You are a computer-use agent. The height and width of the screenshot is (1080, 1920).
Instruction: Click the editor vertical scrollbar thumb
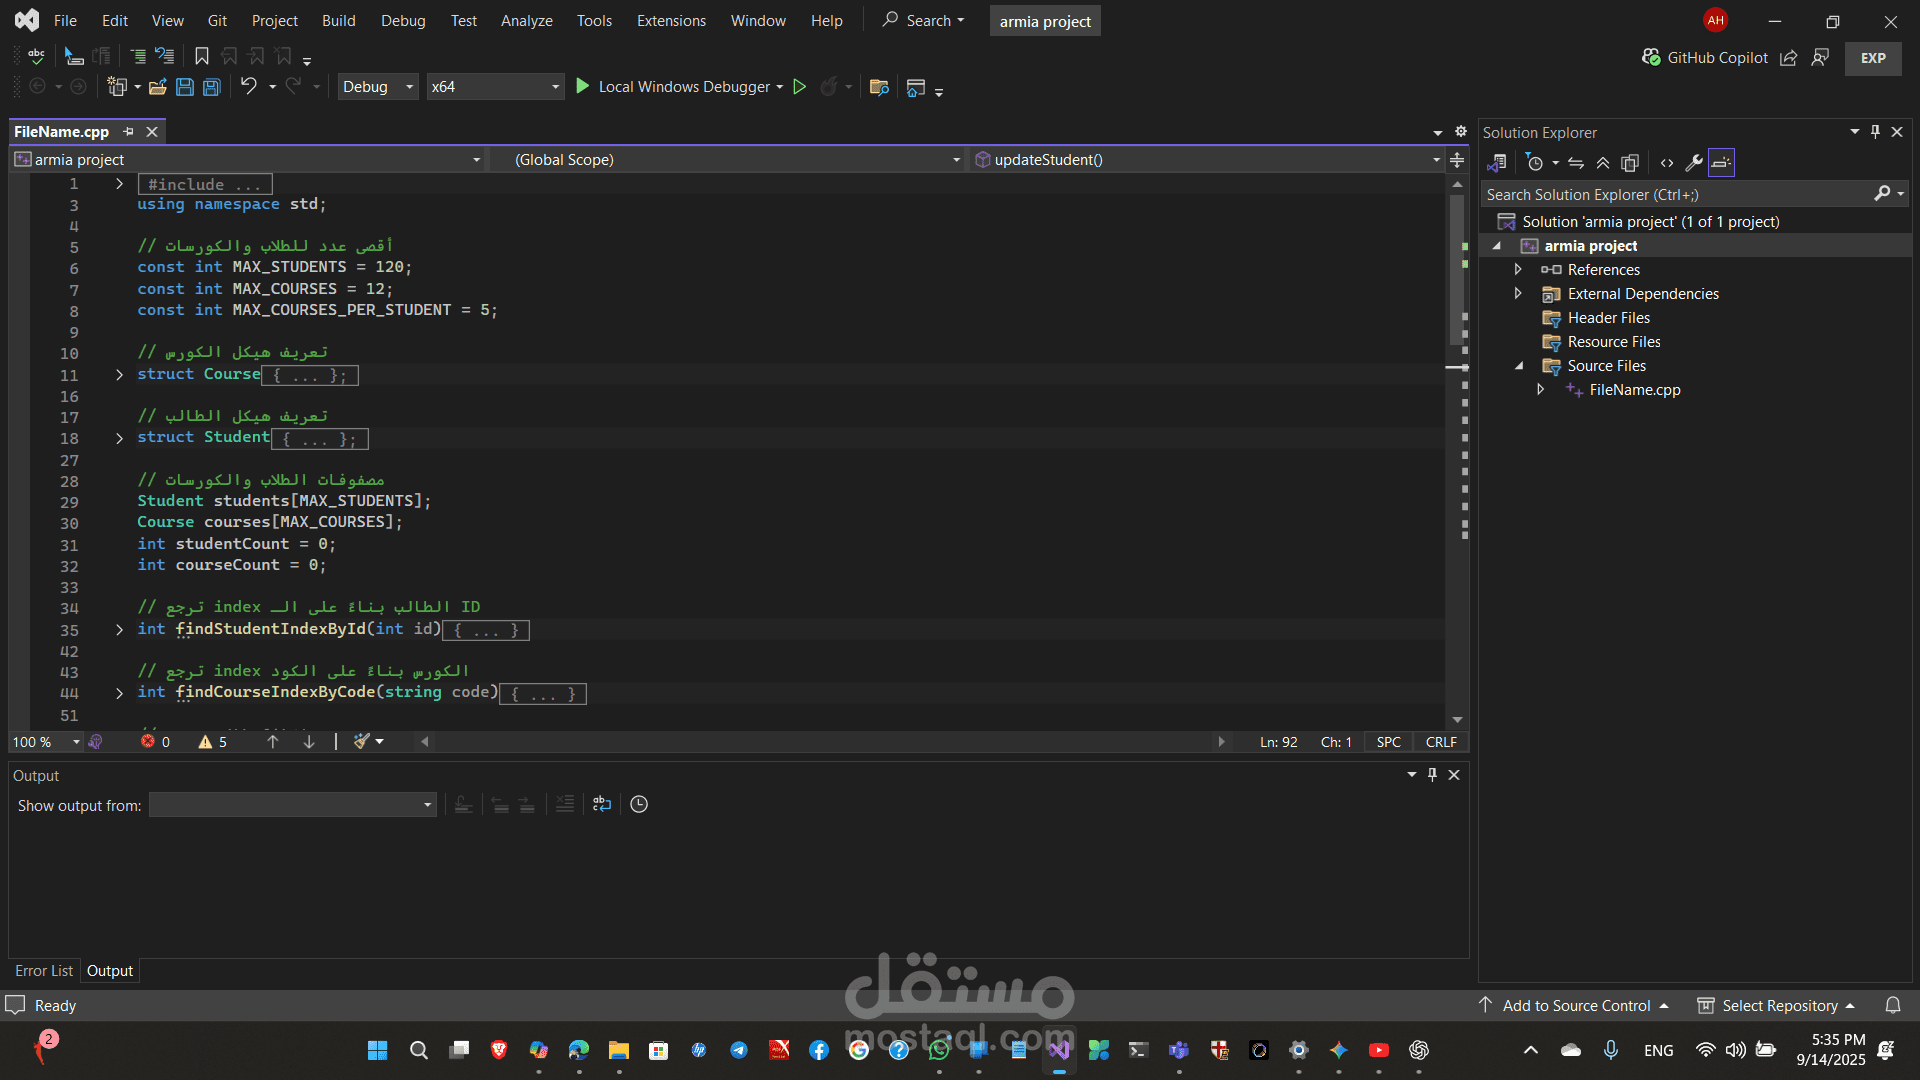point(1457,270)
